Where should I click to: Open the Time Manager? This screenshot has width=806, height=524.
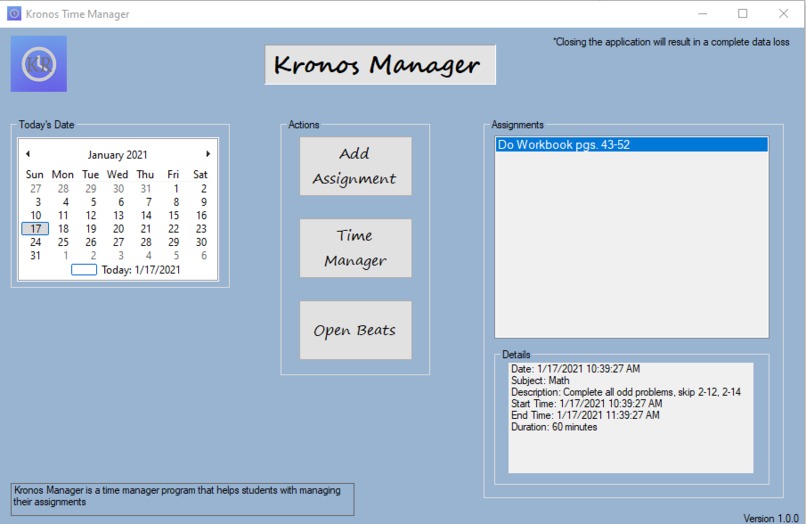coord(355,248)
